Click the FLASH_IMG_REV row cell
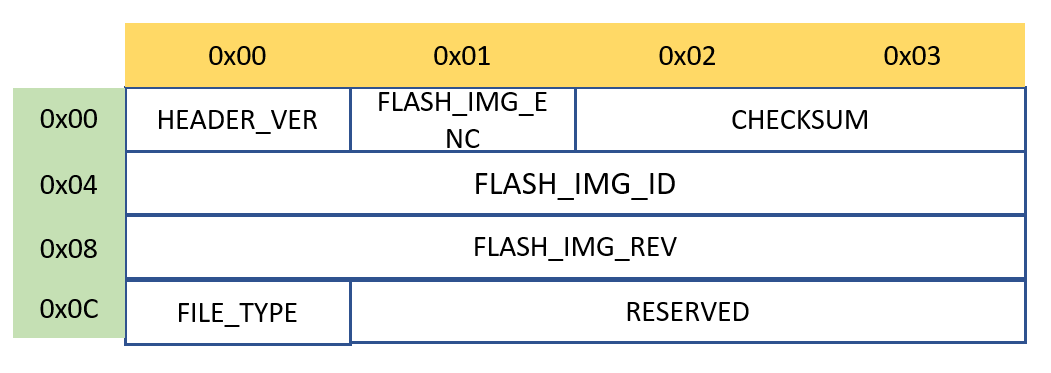 (575, 248)
